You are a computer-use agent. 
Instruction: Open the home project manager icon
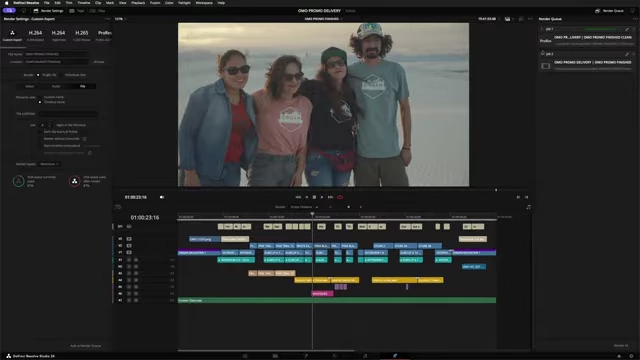pos(619,356)
